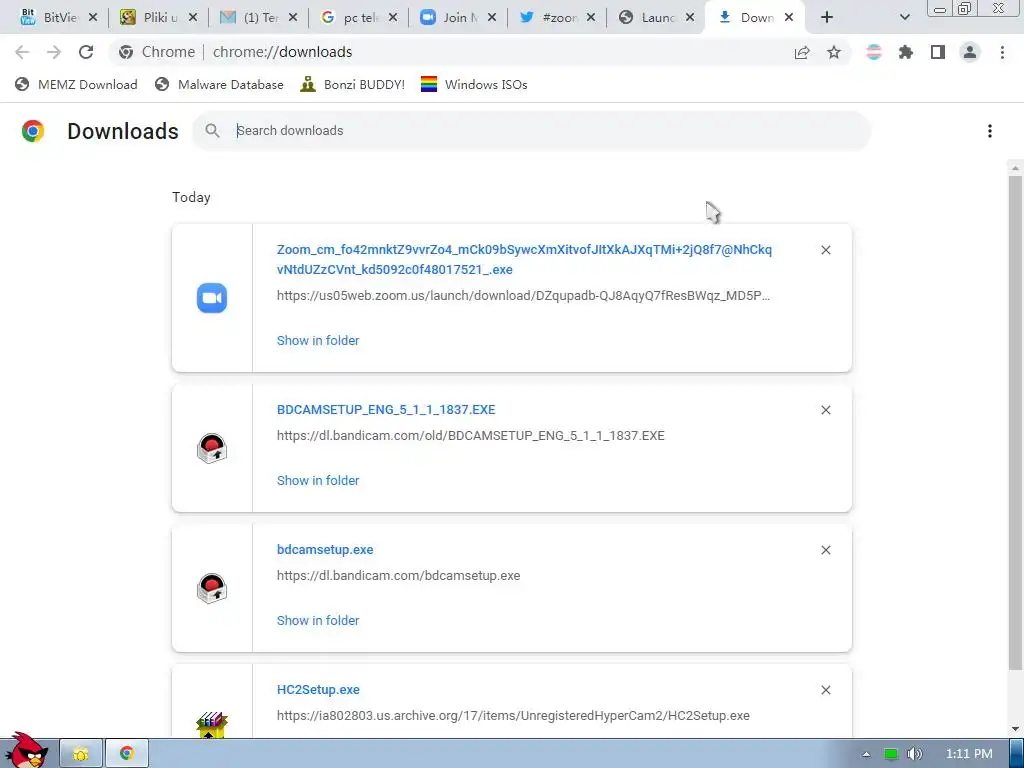1024x768 pixels.
Task: Show the Zoom download in folder
Action: pyautogui.click(x=318, y=340)
